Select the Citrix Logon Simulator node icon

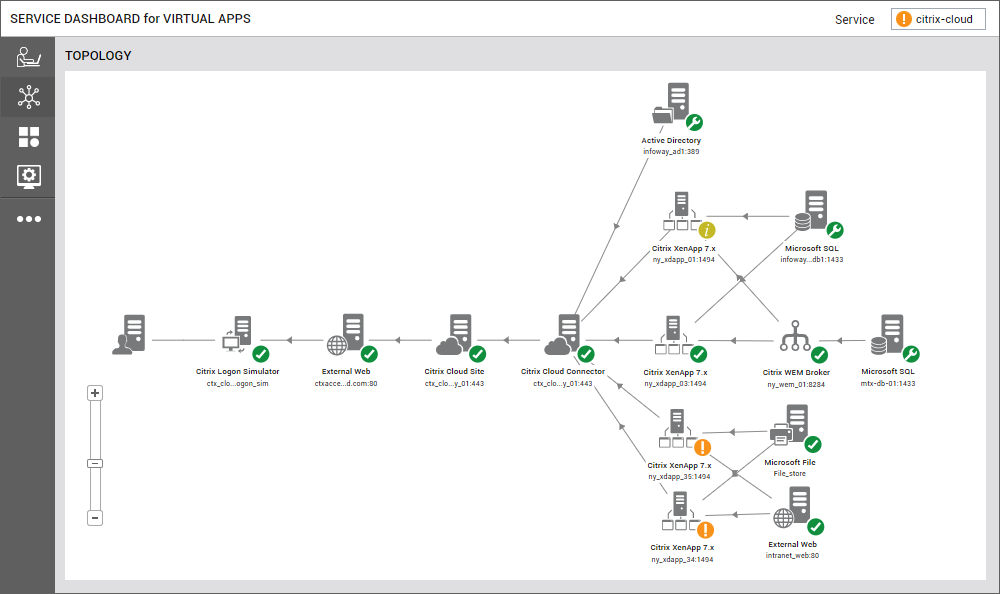coord(237,334)
